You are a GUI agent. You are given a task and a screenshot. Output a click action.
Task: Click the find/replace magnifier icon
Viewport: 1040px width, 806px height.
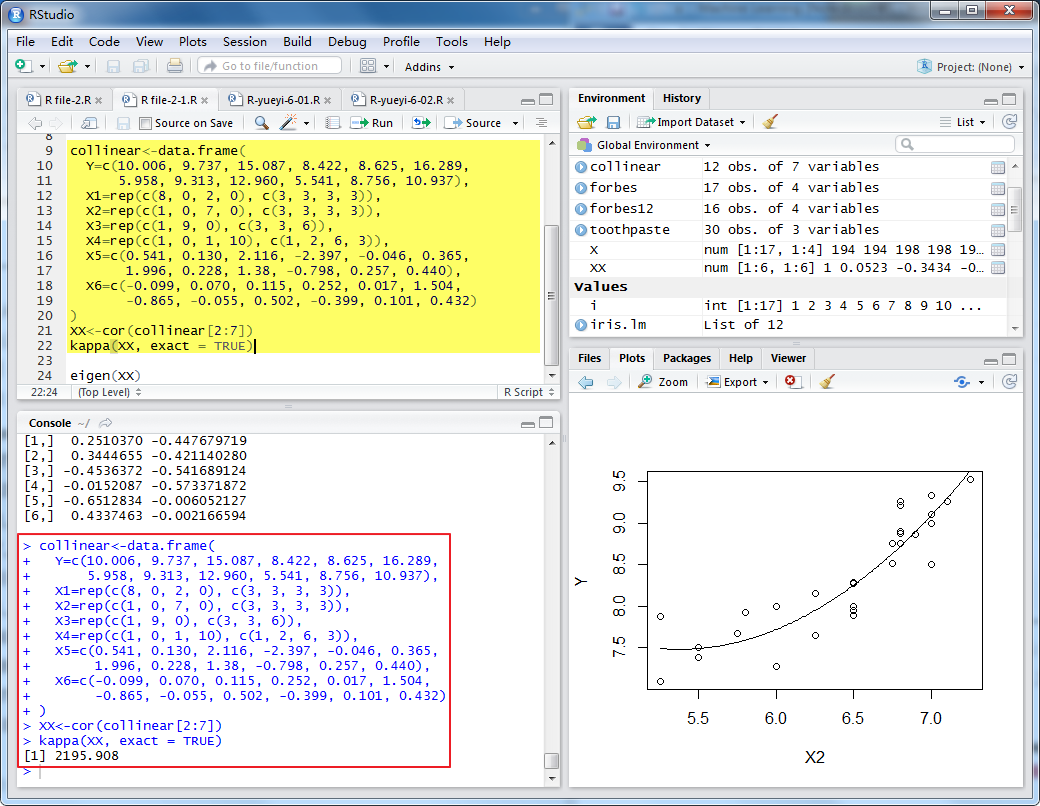pos(261,123)
